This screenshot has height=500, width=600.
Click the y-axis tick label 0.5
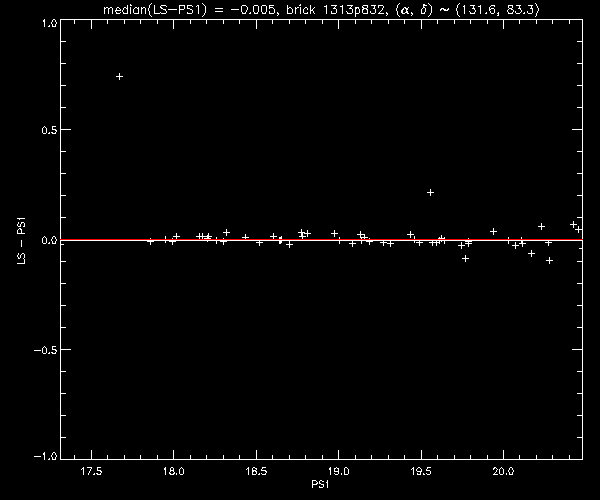coord(49,130)
